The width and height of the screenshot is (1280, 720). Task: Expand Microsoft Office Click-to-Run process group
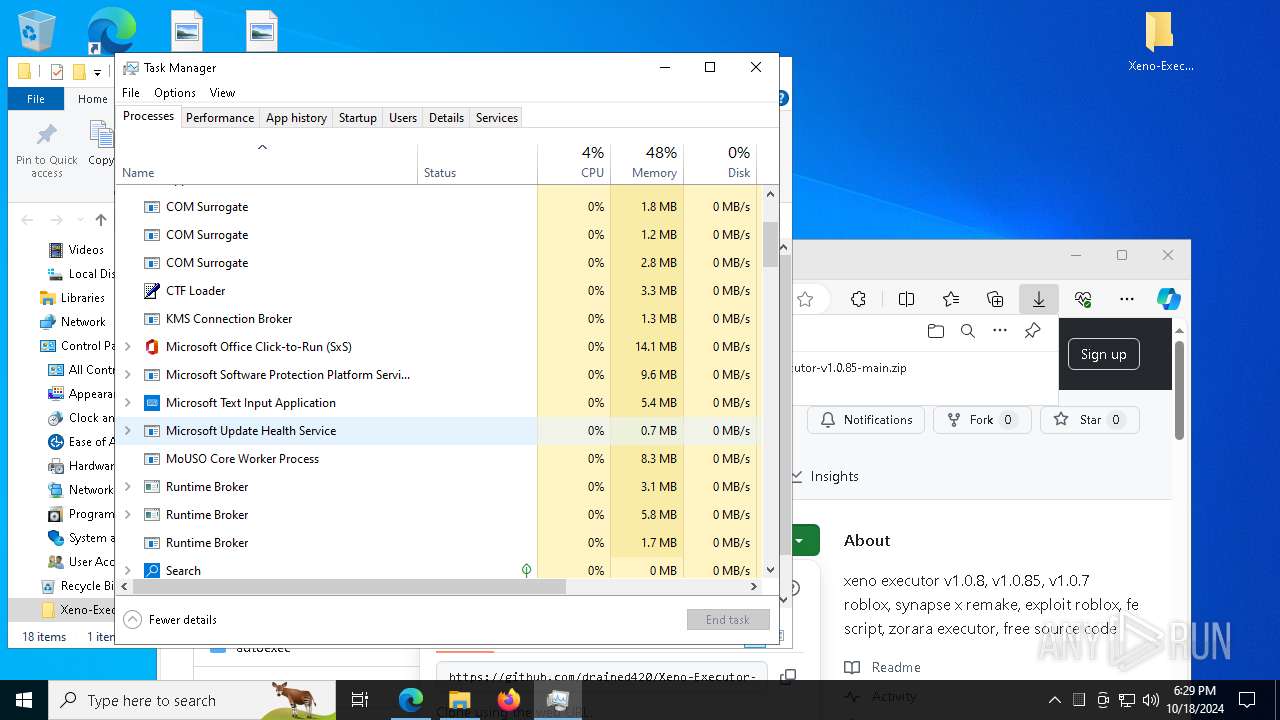tap(127, 347)
